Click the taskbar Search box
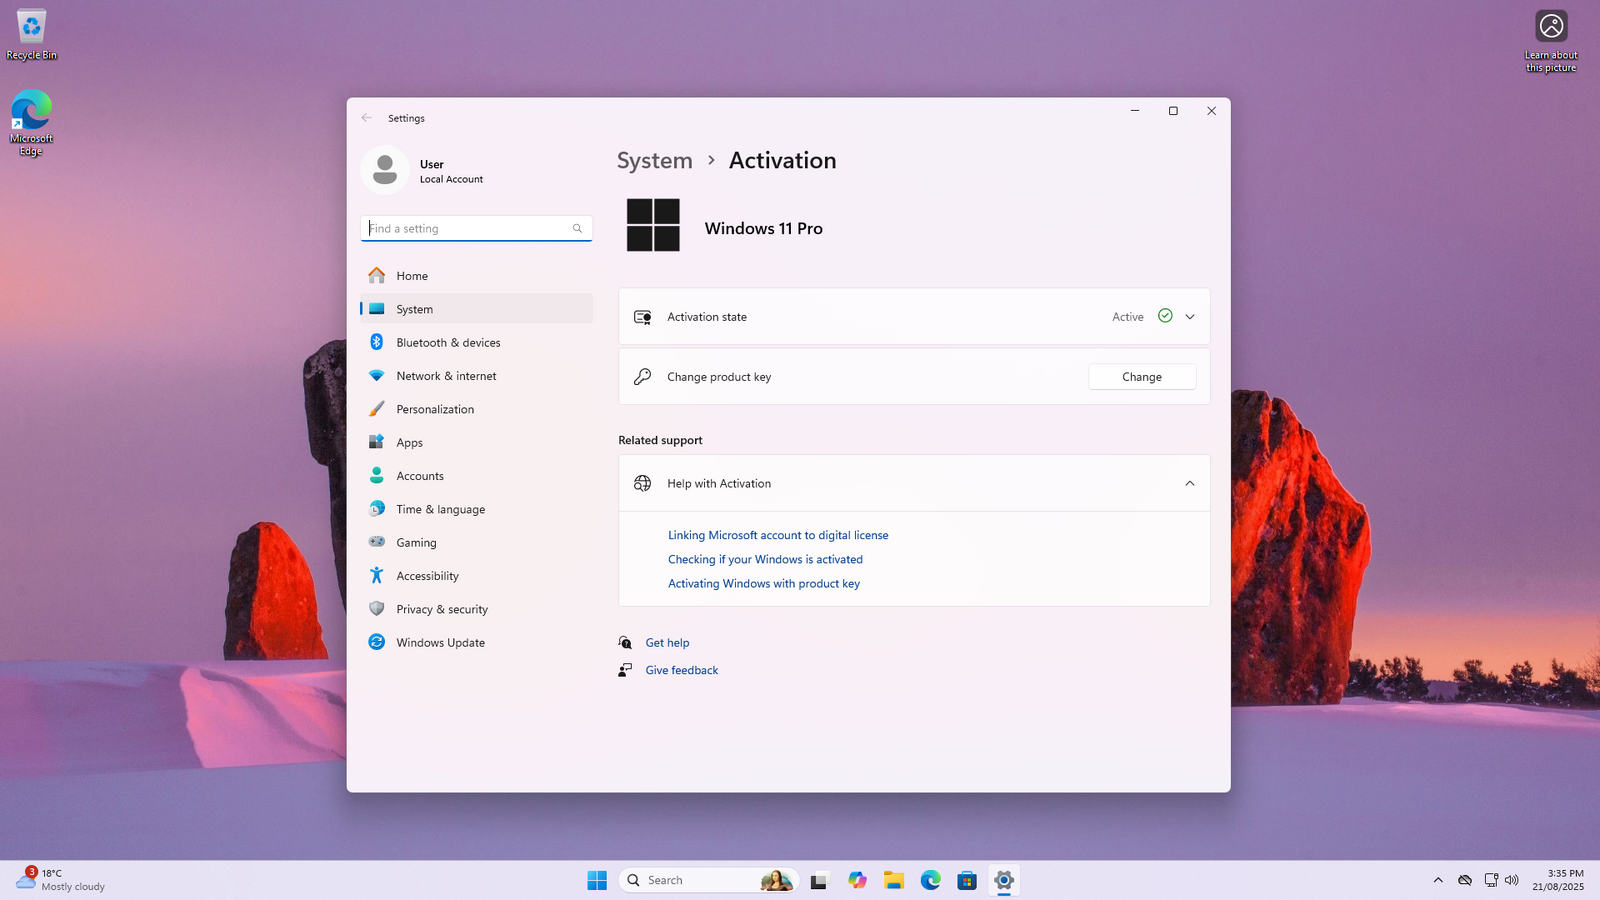1600x900 pixels. 708,880
